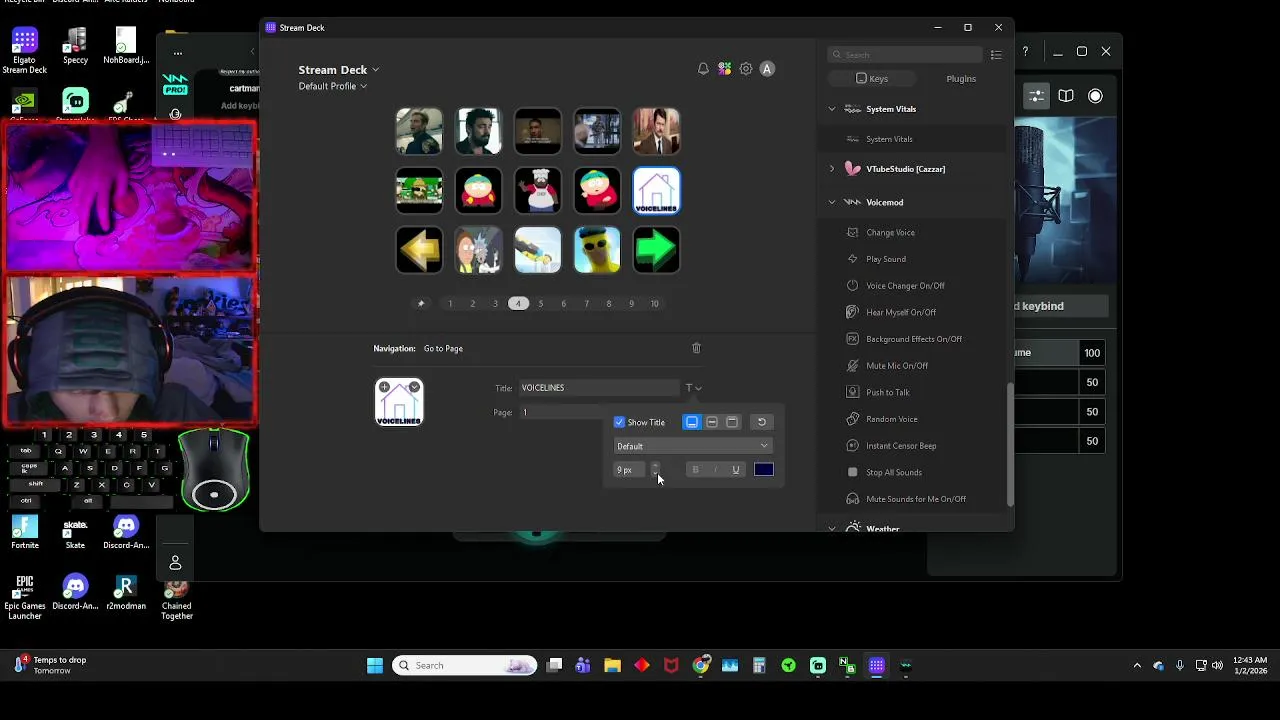Align title to bottom of key
This screenshot has width=1280, height=720.
[692, 422]
